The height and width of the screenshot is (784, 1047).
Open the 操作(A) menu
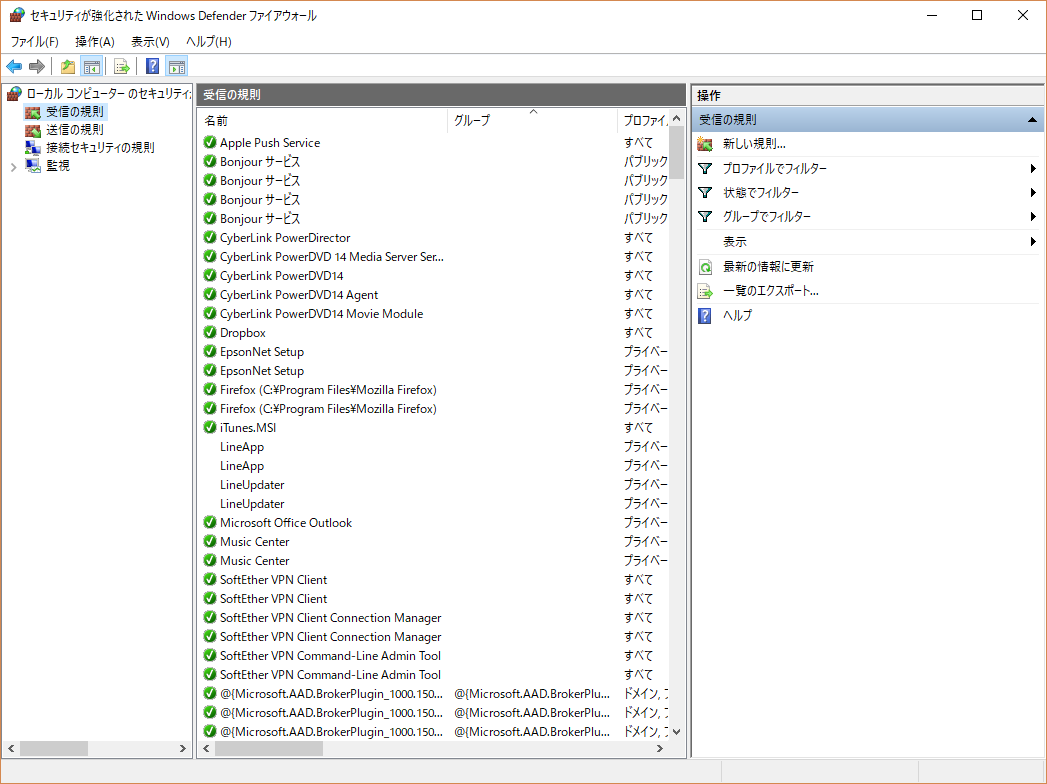click(x=95, y=41)
